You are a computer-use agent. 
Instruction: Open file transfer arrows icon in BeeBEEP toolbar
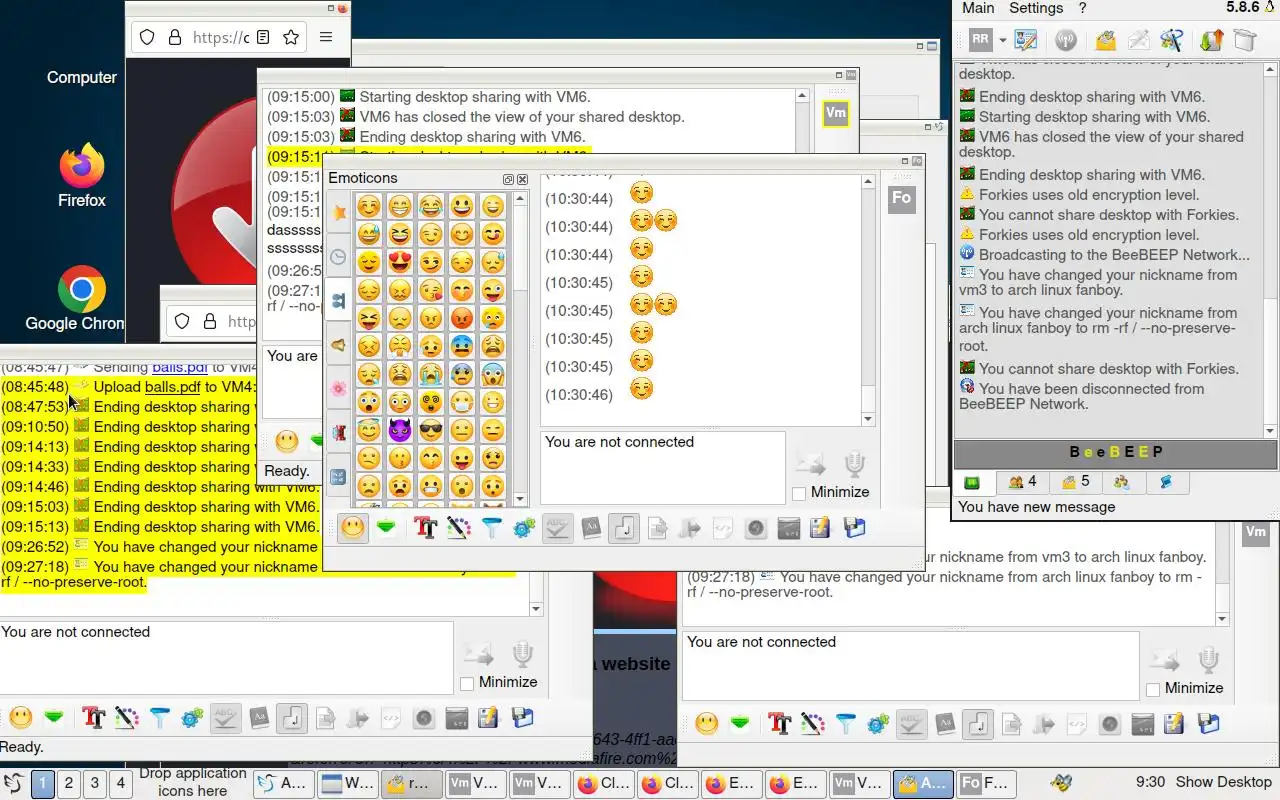click(x=1211, y=40)
